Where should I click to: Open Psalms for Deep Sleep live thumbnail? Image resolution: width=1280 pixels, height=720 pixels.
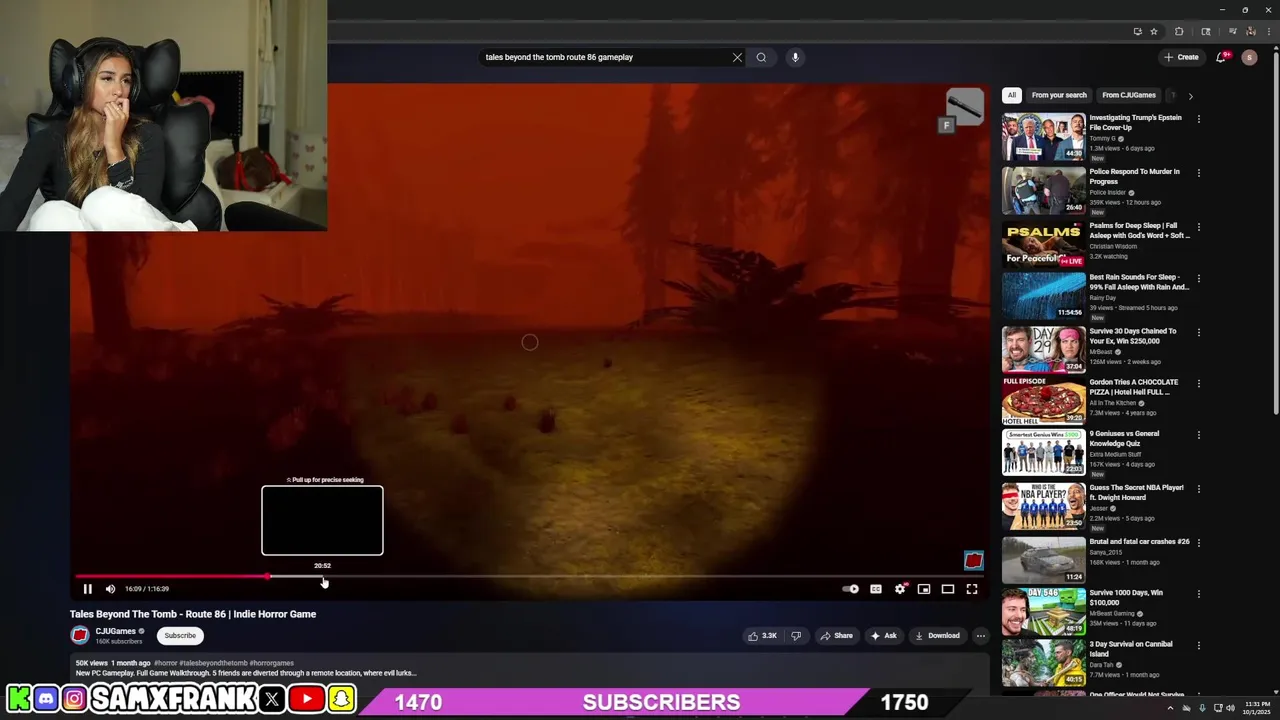[x=1043, y=245]
